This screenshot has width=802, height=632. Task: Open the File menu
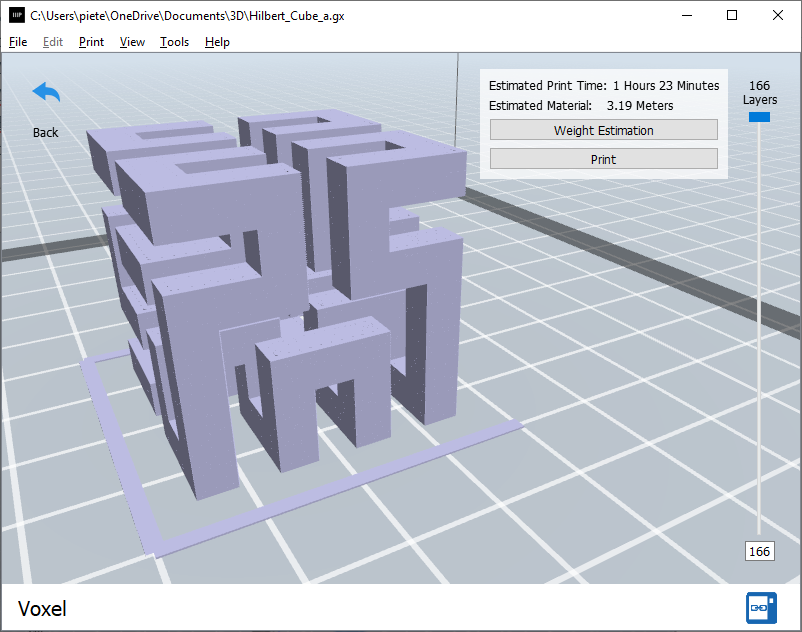tap(18, 42)
